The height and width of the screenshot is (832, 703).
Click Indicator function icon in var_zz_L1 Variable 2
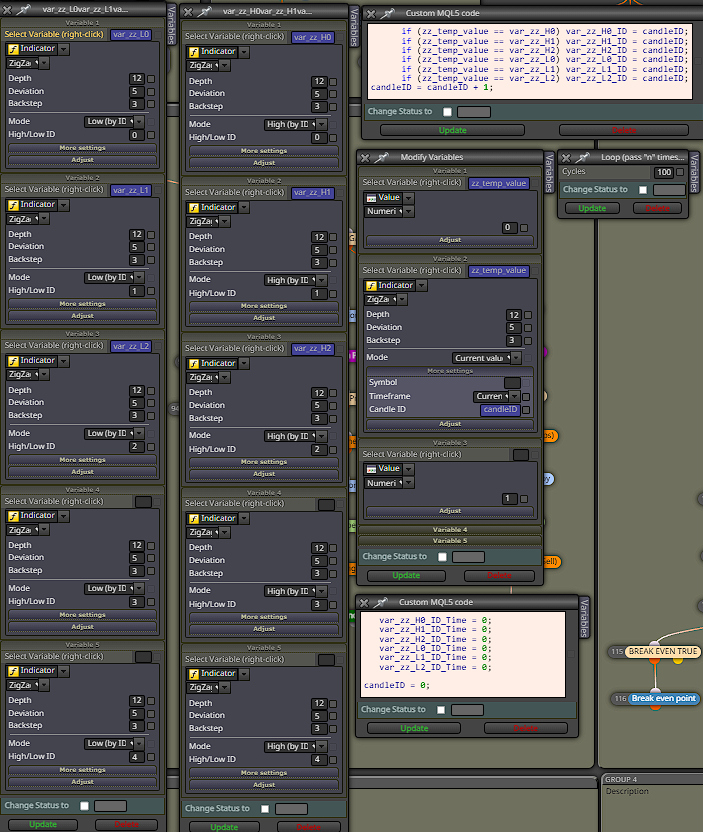click(13, 205)
